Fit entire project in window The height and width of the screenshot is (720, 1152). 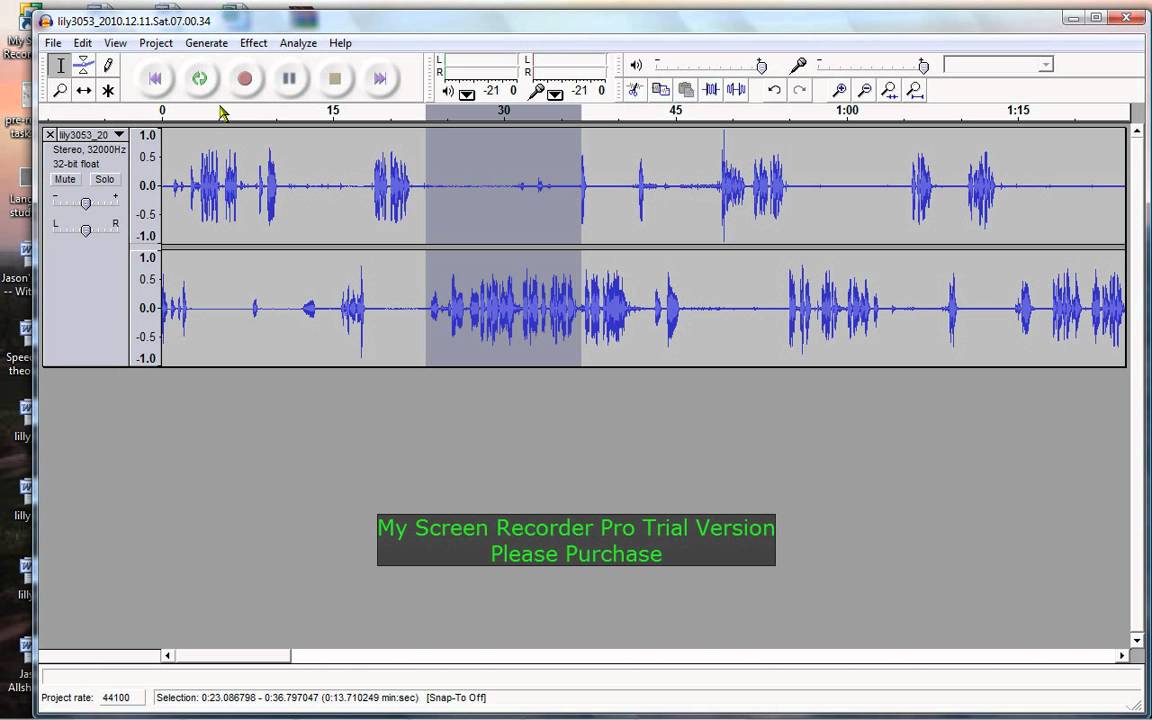(915, 90)
